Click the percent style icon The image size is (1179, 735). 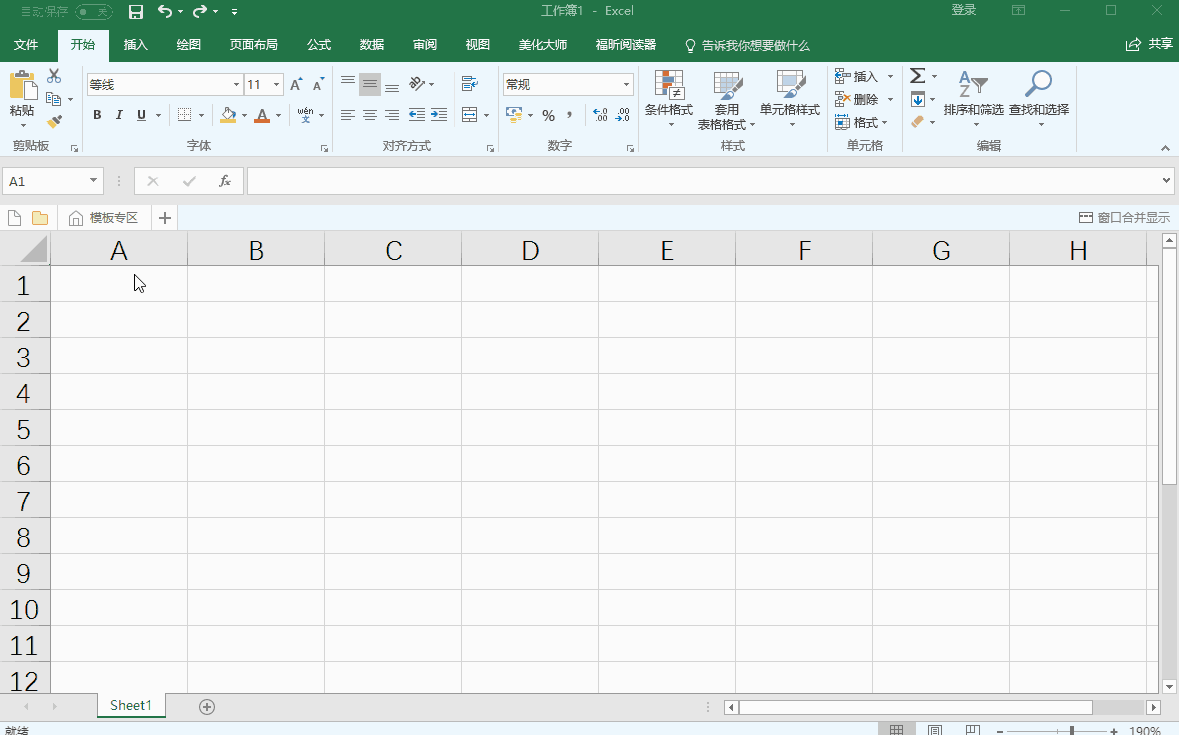[x=548, y=115]
